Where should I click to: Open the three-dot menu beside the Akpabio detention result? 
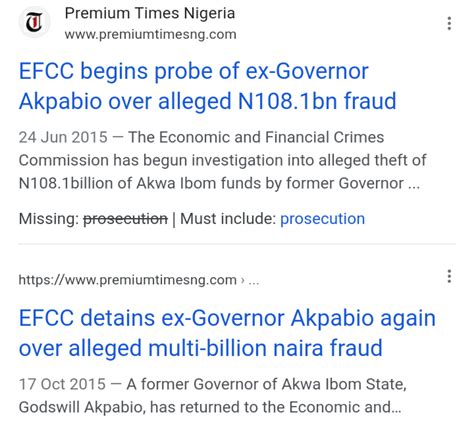[x=449, y=276]
